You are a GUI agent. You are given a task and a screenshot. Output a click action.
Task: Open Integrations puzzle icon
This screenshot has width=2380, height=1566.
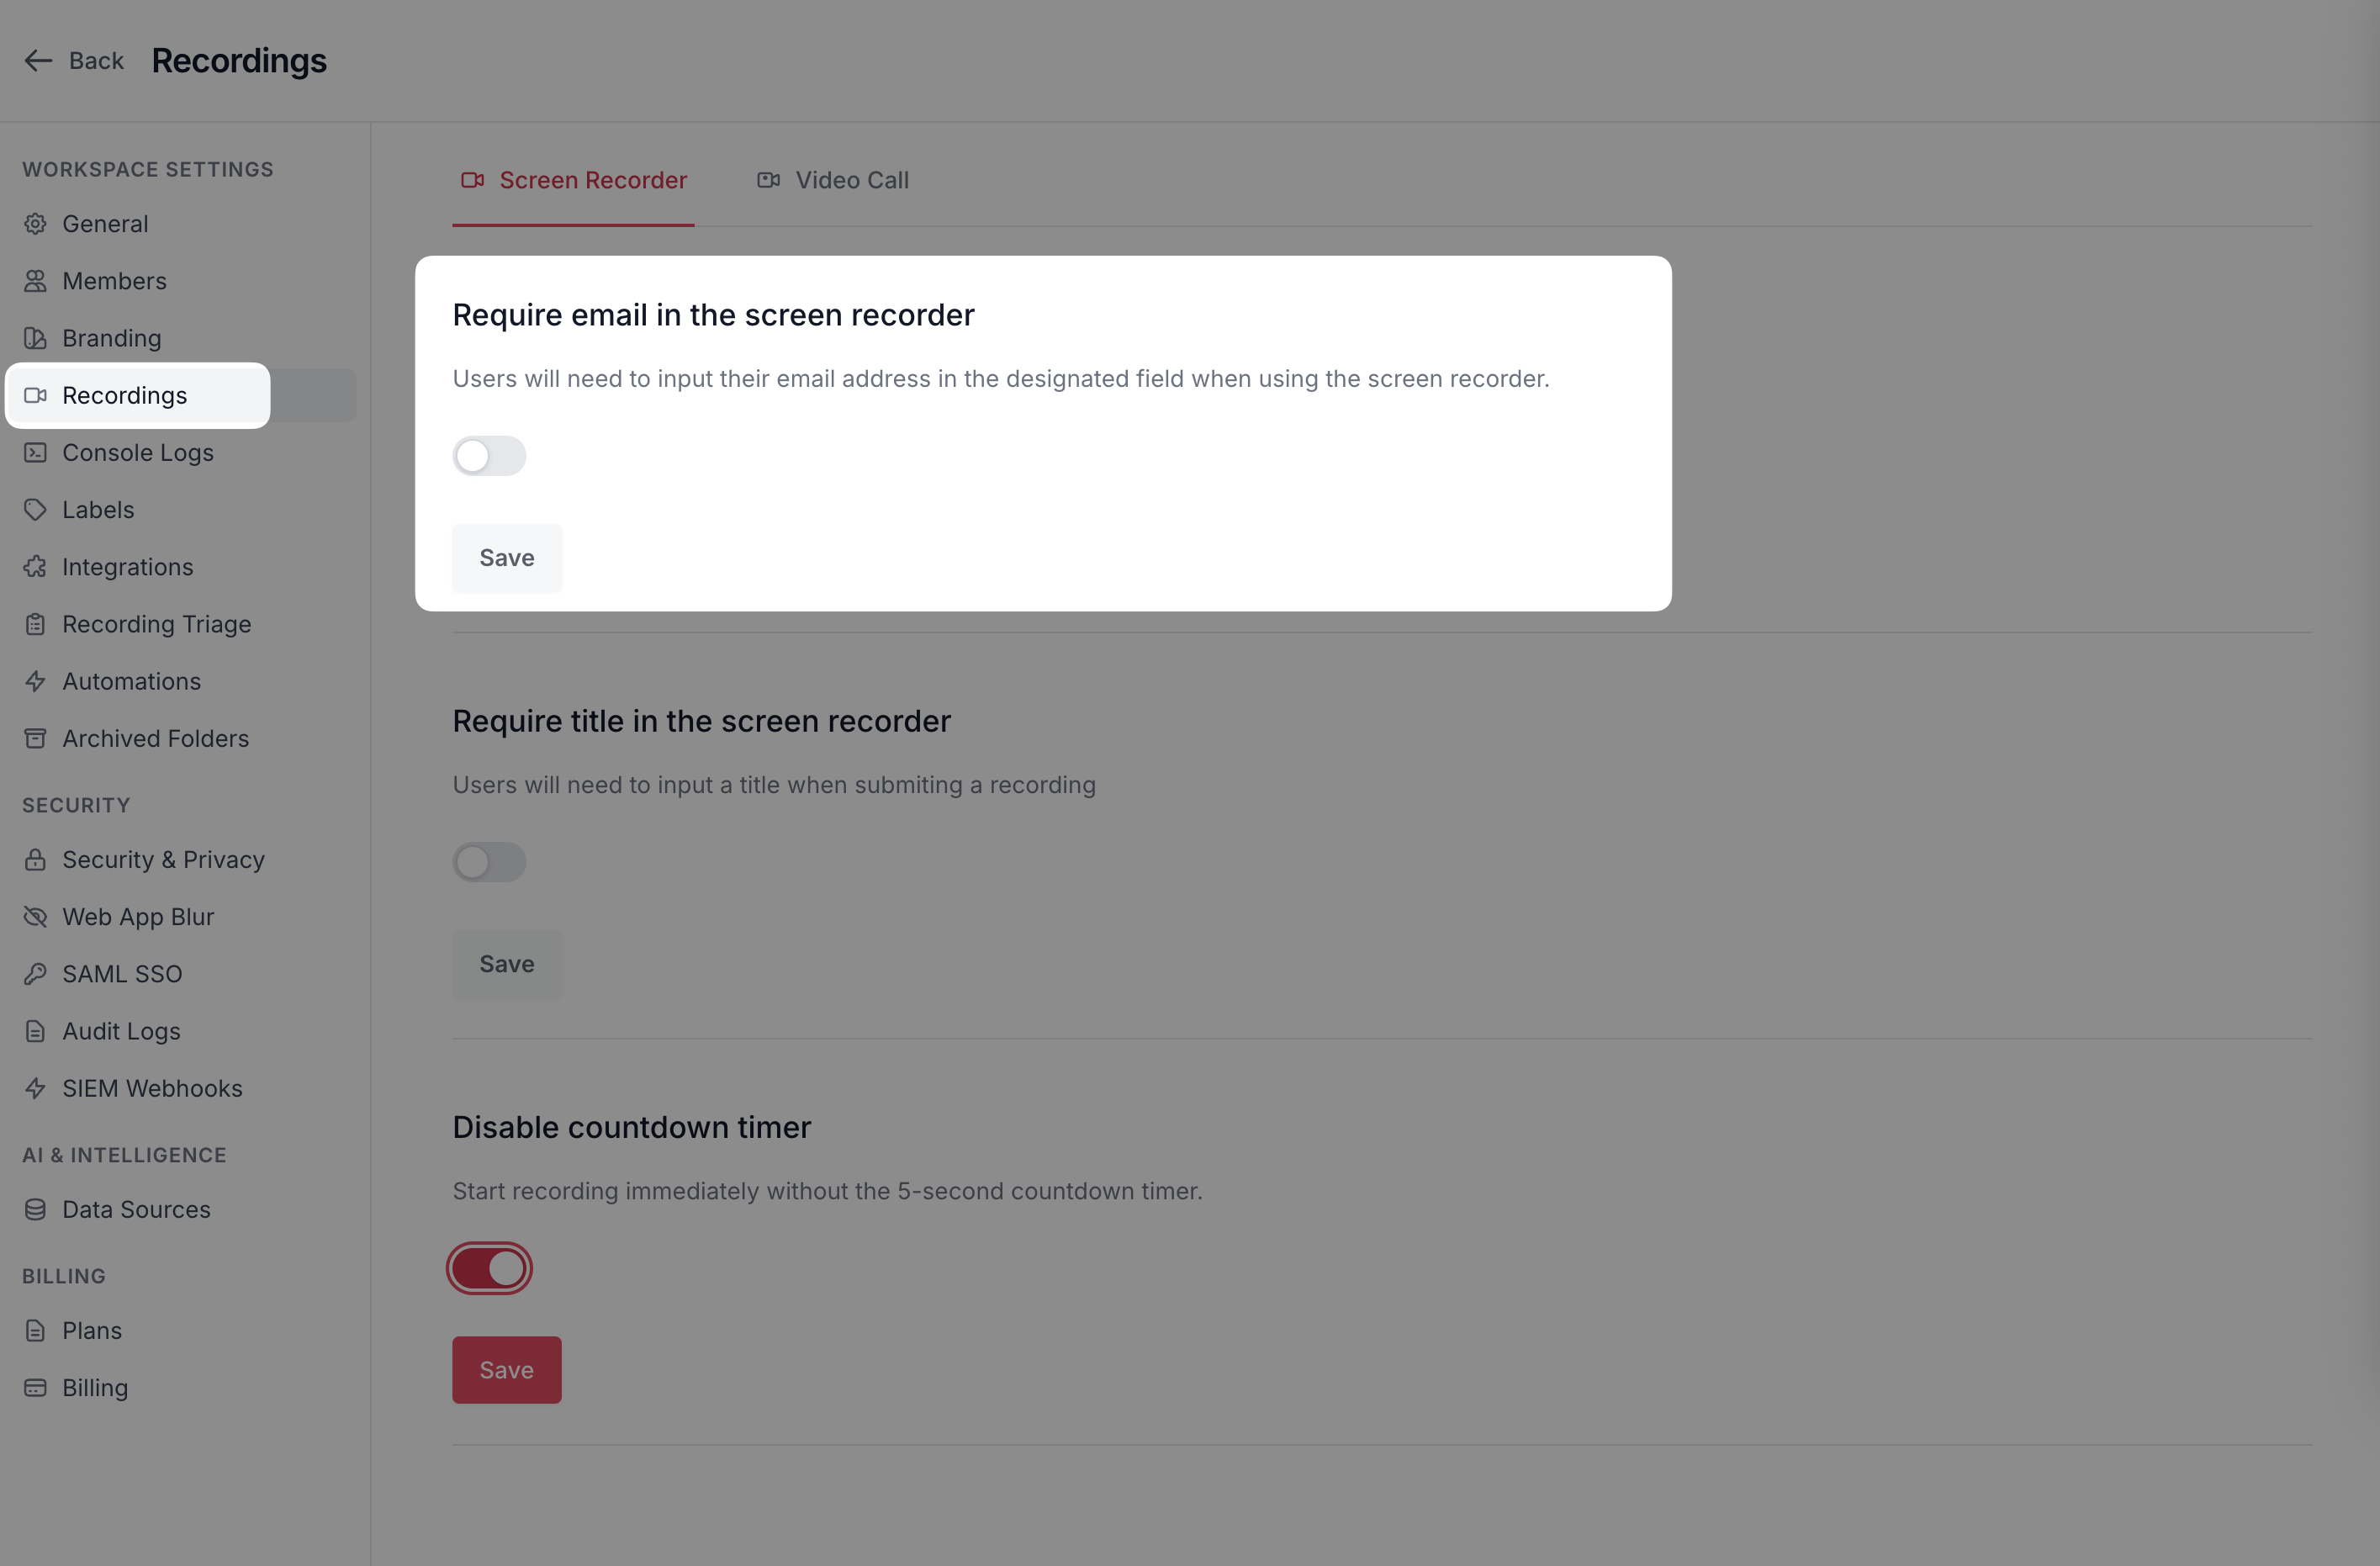(x=35, y=567)
